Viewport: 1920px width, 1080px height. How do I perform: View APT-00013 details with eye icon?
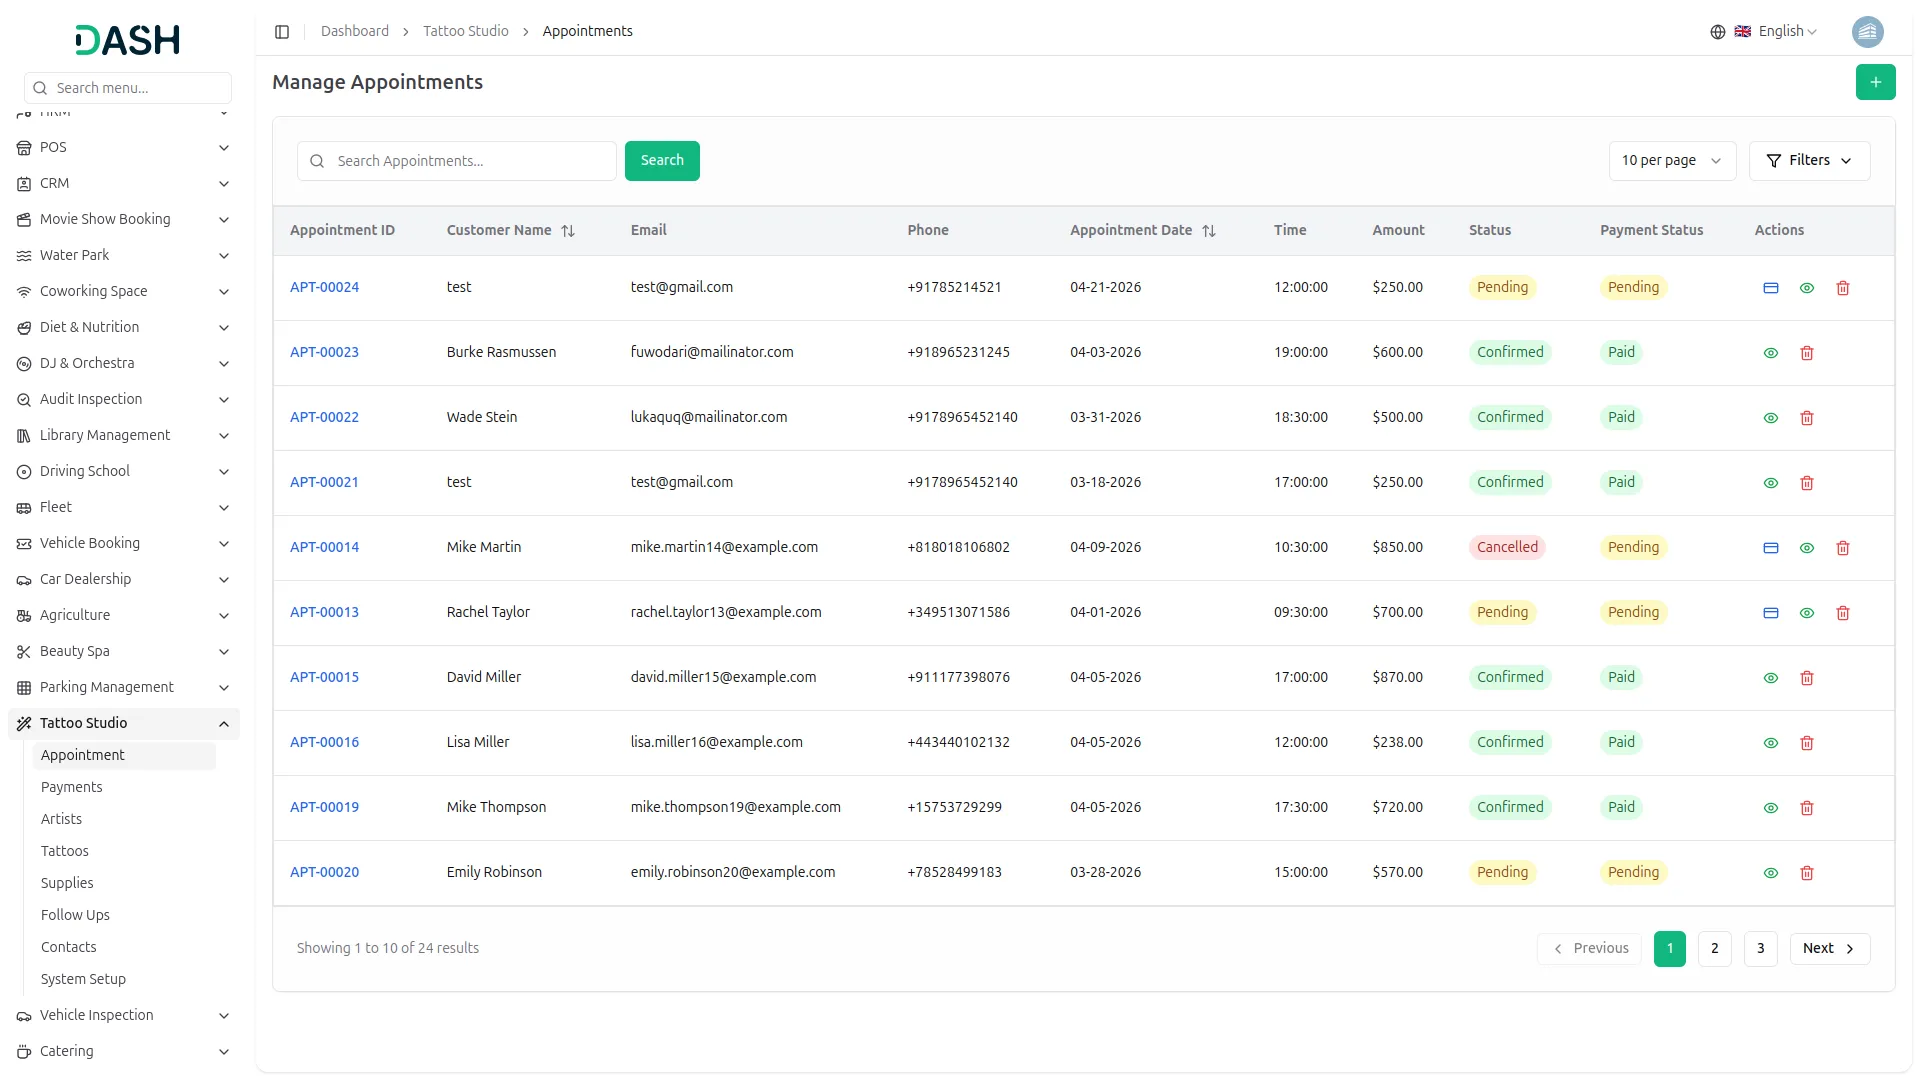[1806, 613]
